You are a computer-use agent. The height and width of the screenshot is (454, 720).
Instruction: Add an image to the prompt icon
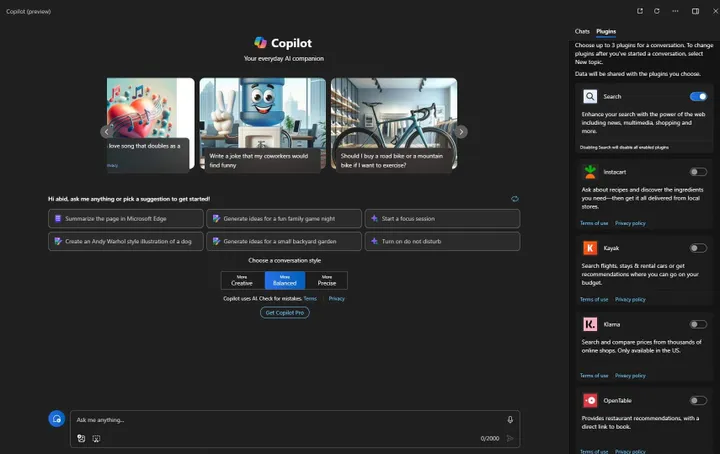[81, 438]
